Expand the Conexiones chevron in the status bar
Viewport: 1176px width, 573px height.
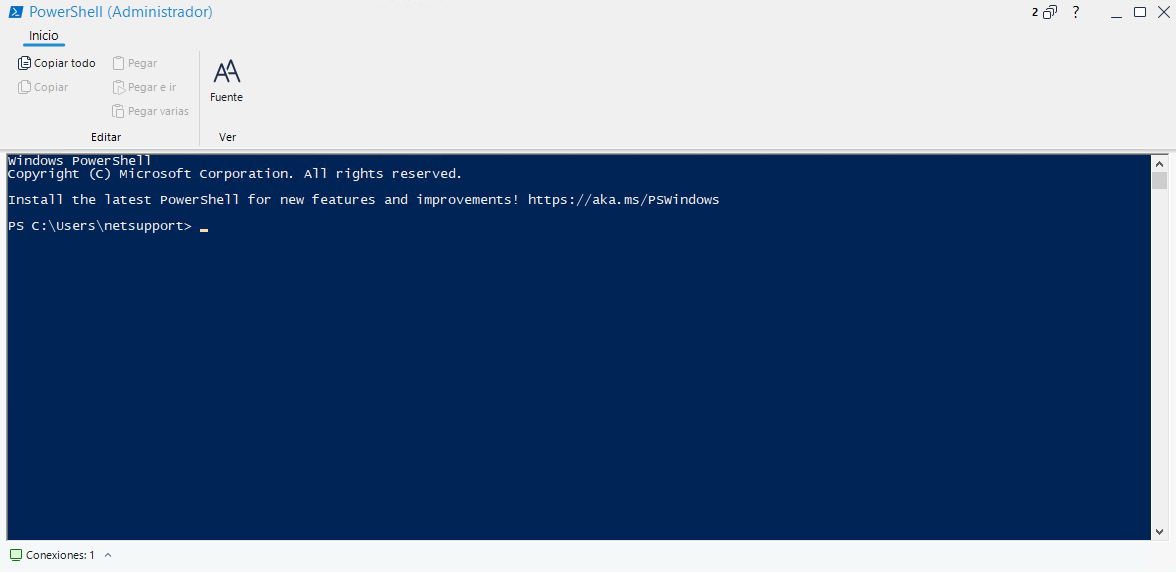click(x=108, y=555)
